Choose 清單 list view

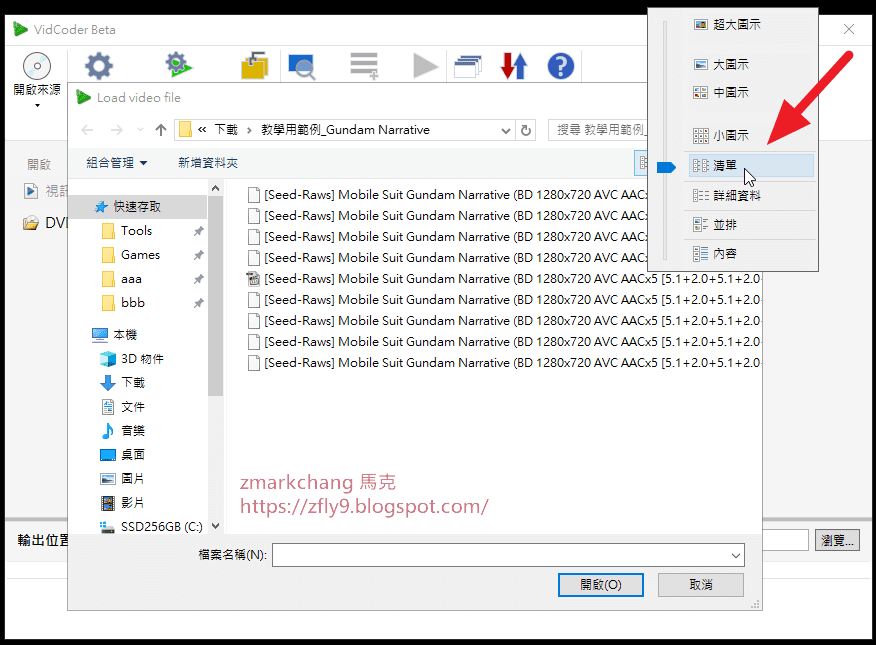coord(751,166)
